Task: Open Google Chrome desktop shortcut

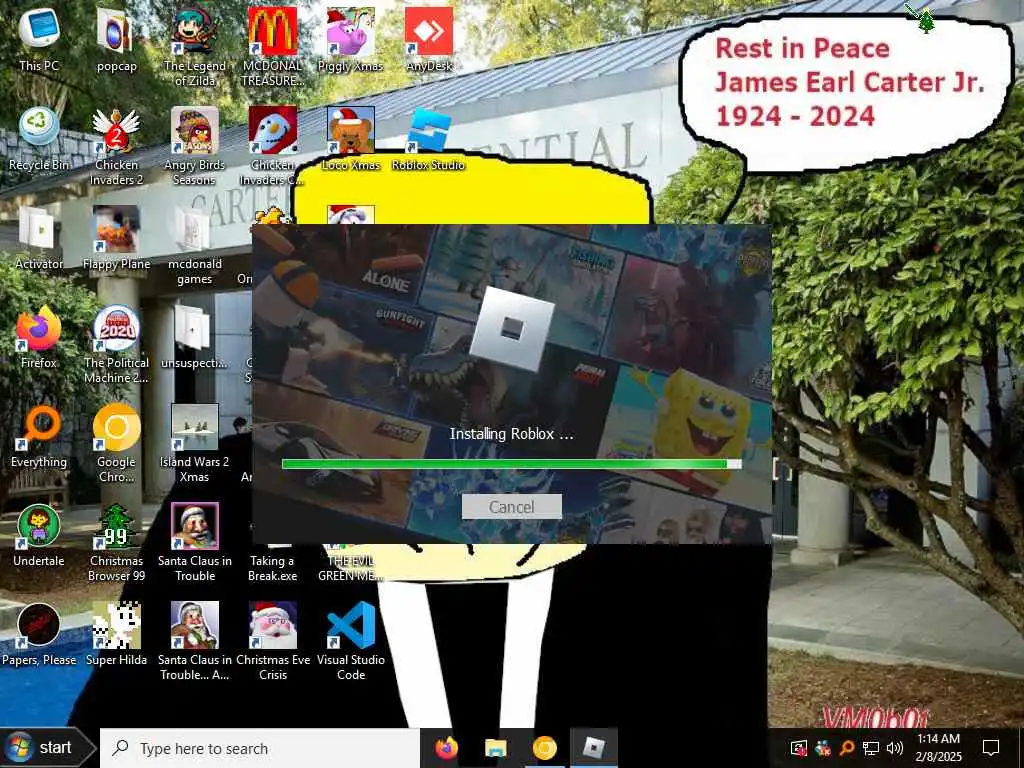Action: pyautogui.click(x=116, y=444)
